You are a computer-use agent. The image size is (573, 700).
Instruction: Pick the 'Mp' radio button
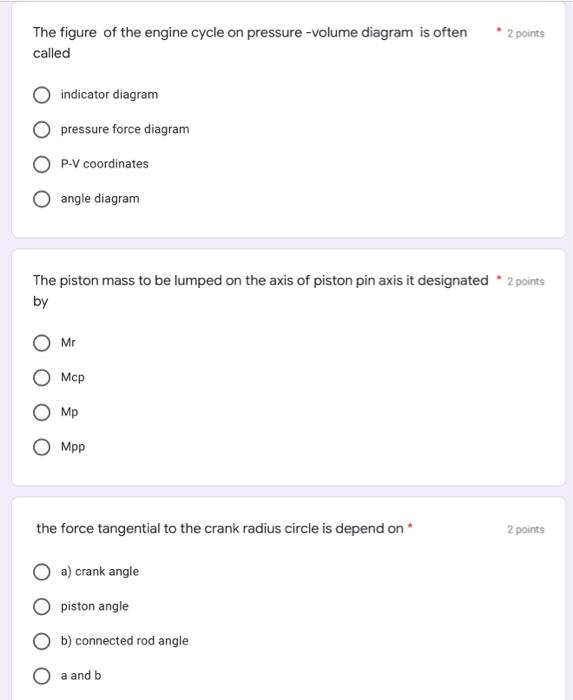pyautogui.click(x=42, y=412)
